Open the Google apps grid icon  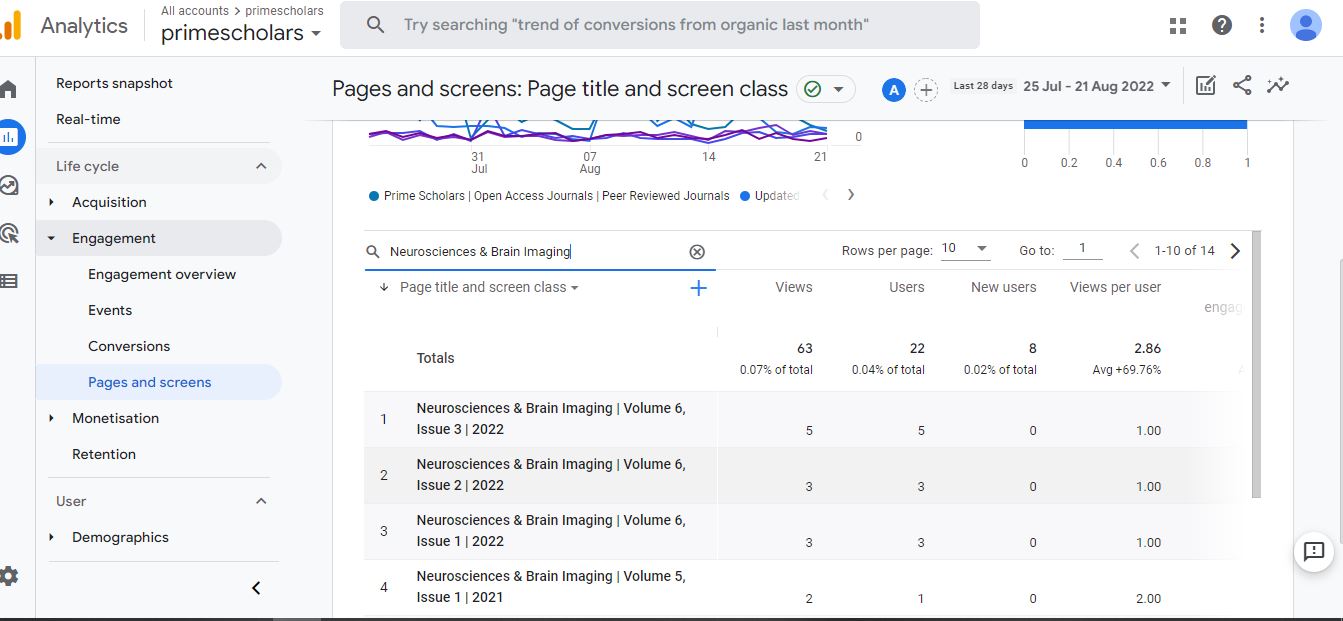(x=1177, y=26)
